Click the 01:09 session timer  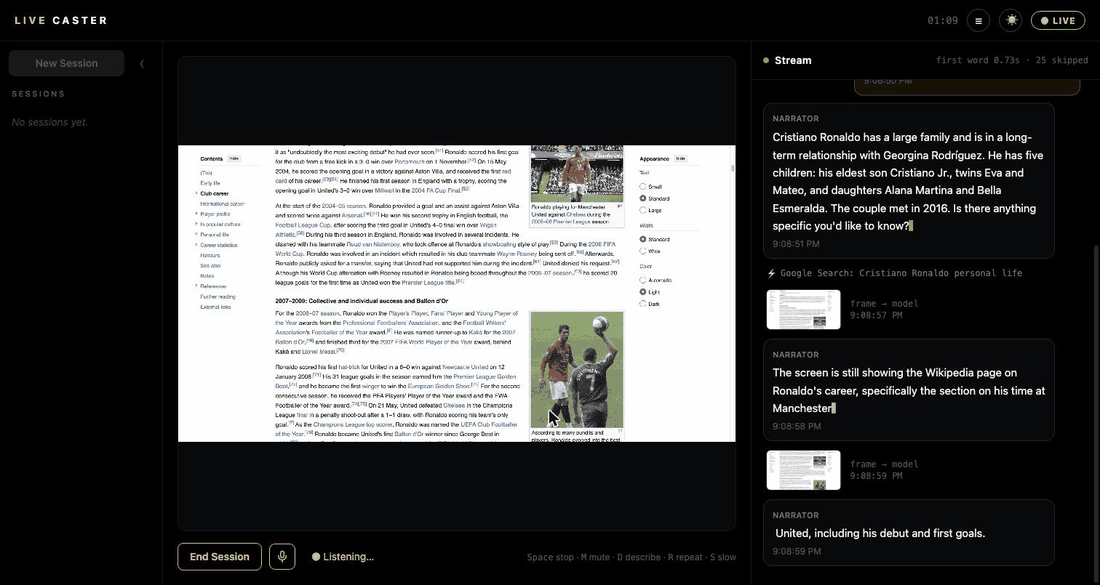[x=942, y=20]
